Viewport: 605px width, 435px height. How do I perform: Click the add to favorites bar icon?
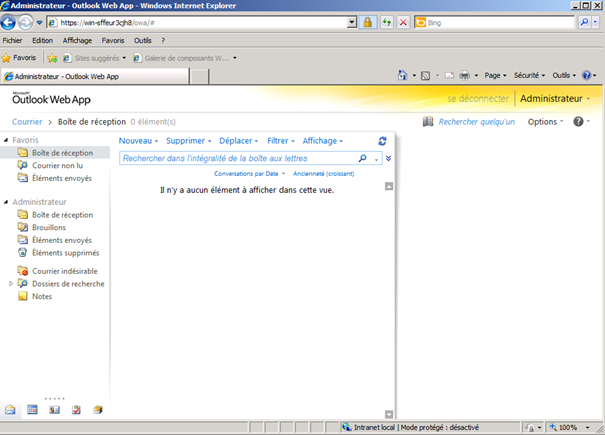click(x=52, y=58)
